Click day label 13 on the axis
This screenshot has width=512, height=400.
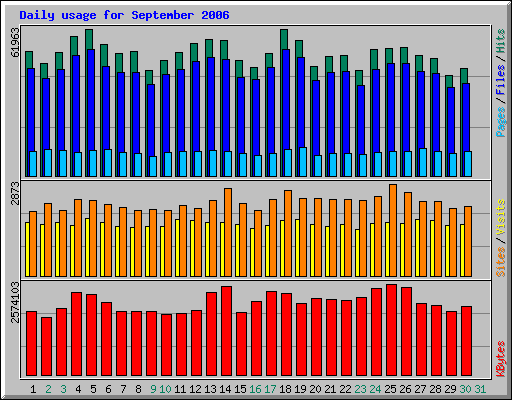pyautogui.click(x=210, y=389)
